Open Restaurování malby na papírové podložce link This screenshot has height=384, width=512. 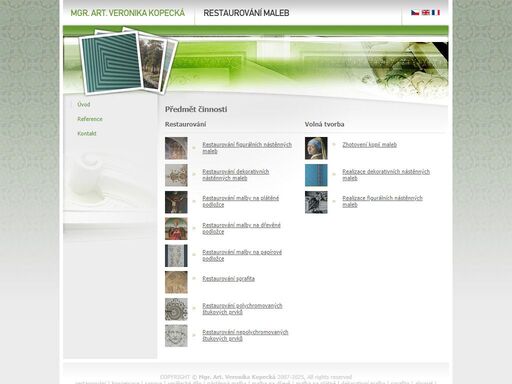pos(242,255)
